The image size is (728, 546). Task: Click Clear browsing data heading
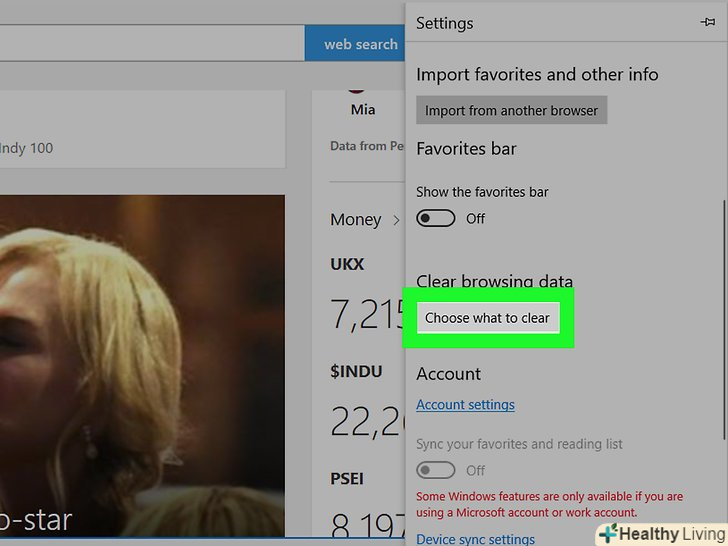(494, 281)
